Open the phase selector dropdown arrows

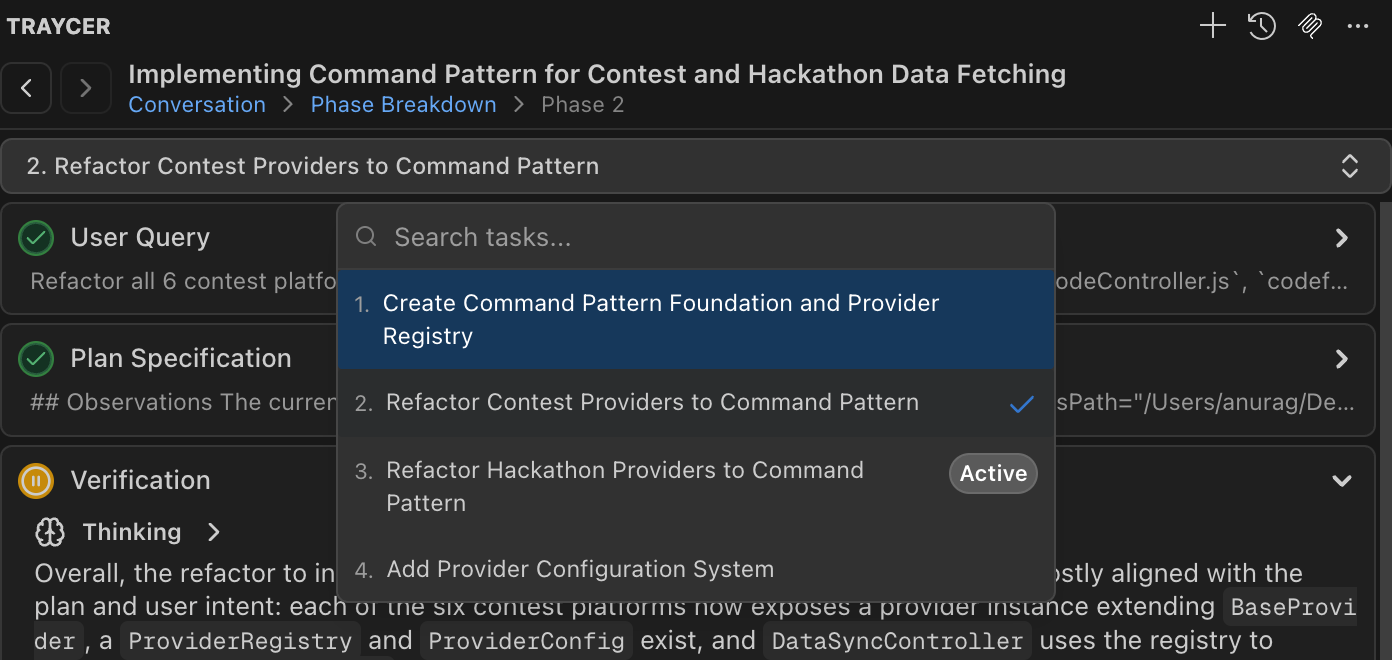click(x=1349, y=166)
